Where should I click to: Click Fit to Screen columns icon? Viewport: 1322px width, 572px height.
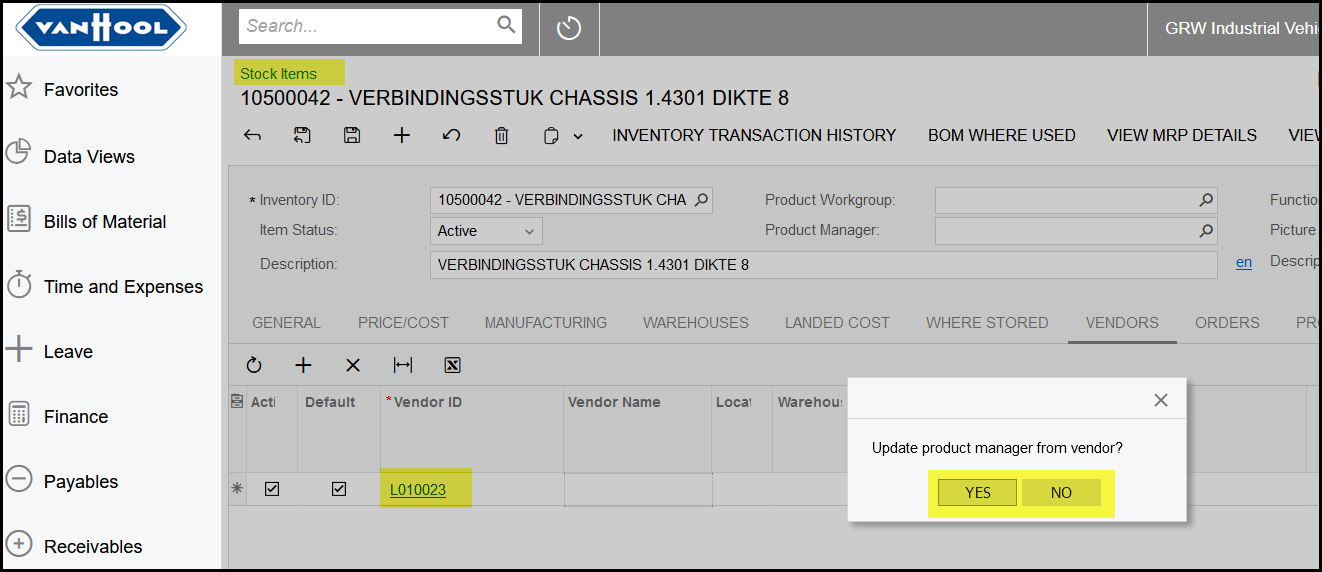(x=403, y=365)
